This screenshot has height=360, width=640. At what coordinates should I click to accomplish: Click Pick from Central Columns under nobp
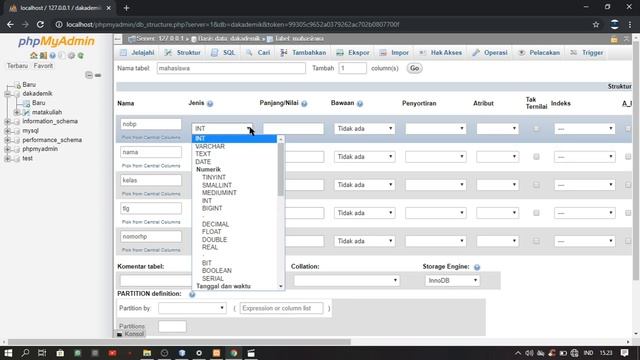151,138
